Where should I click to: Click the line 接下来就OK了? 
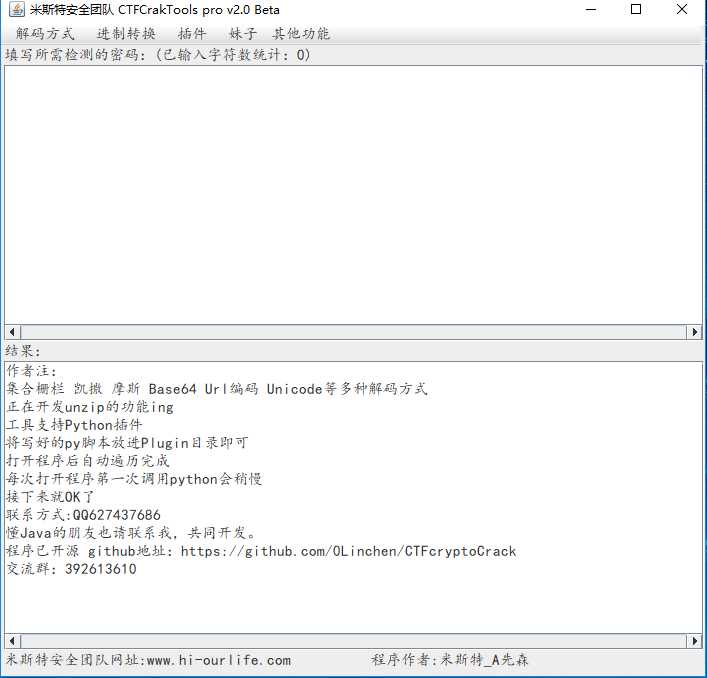point(50,497)
